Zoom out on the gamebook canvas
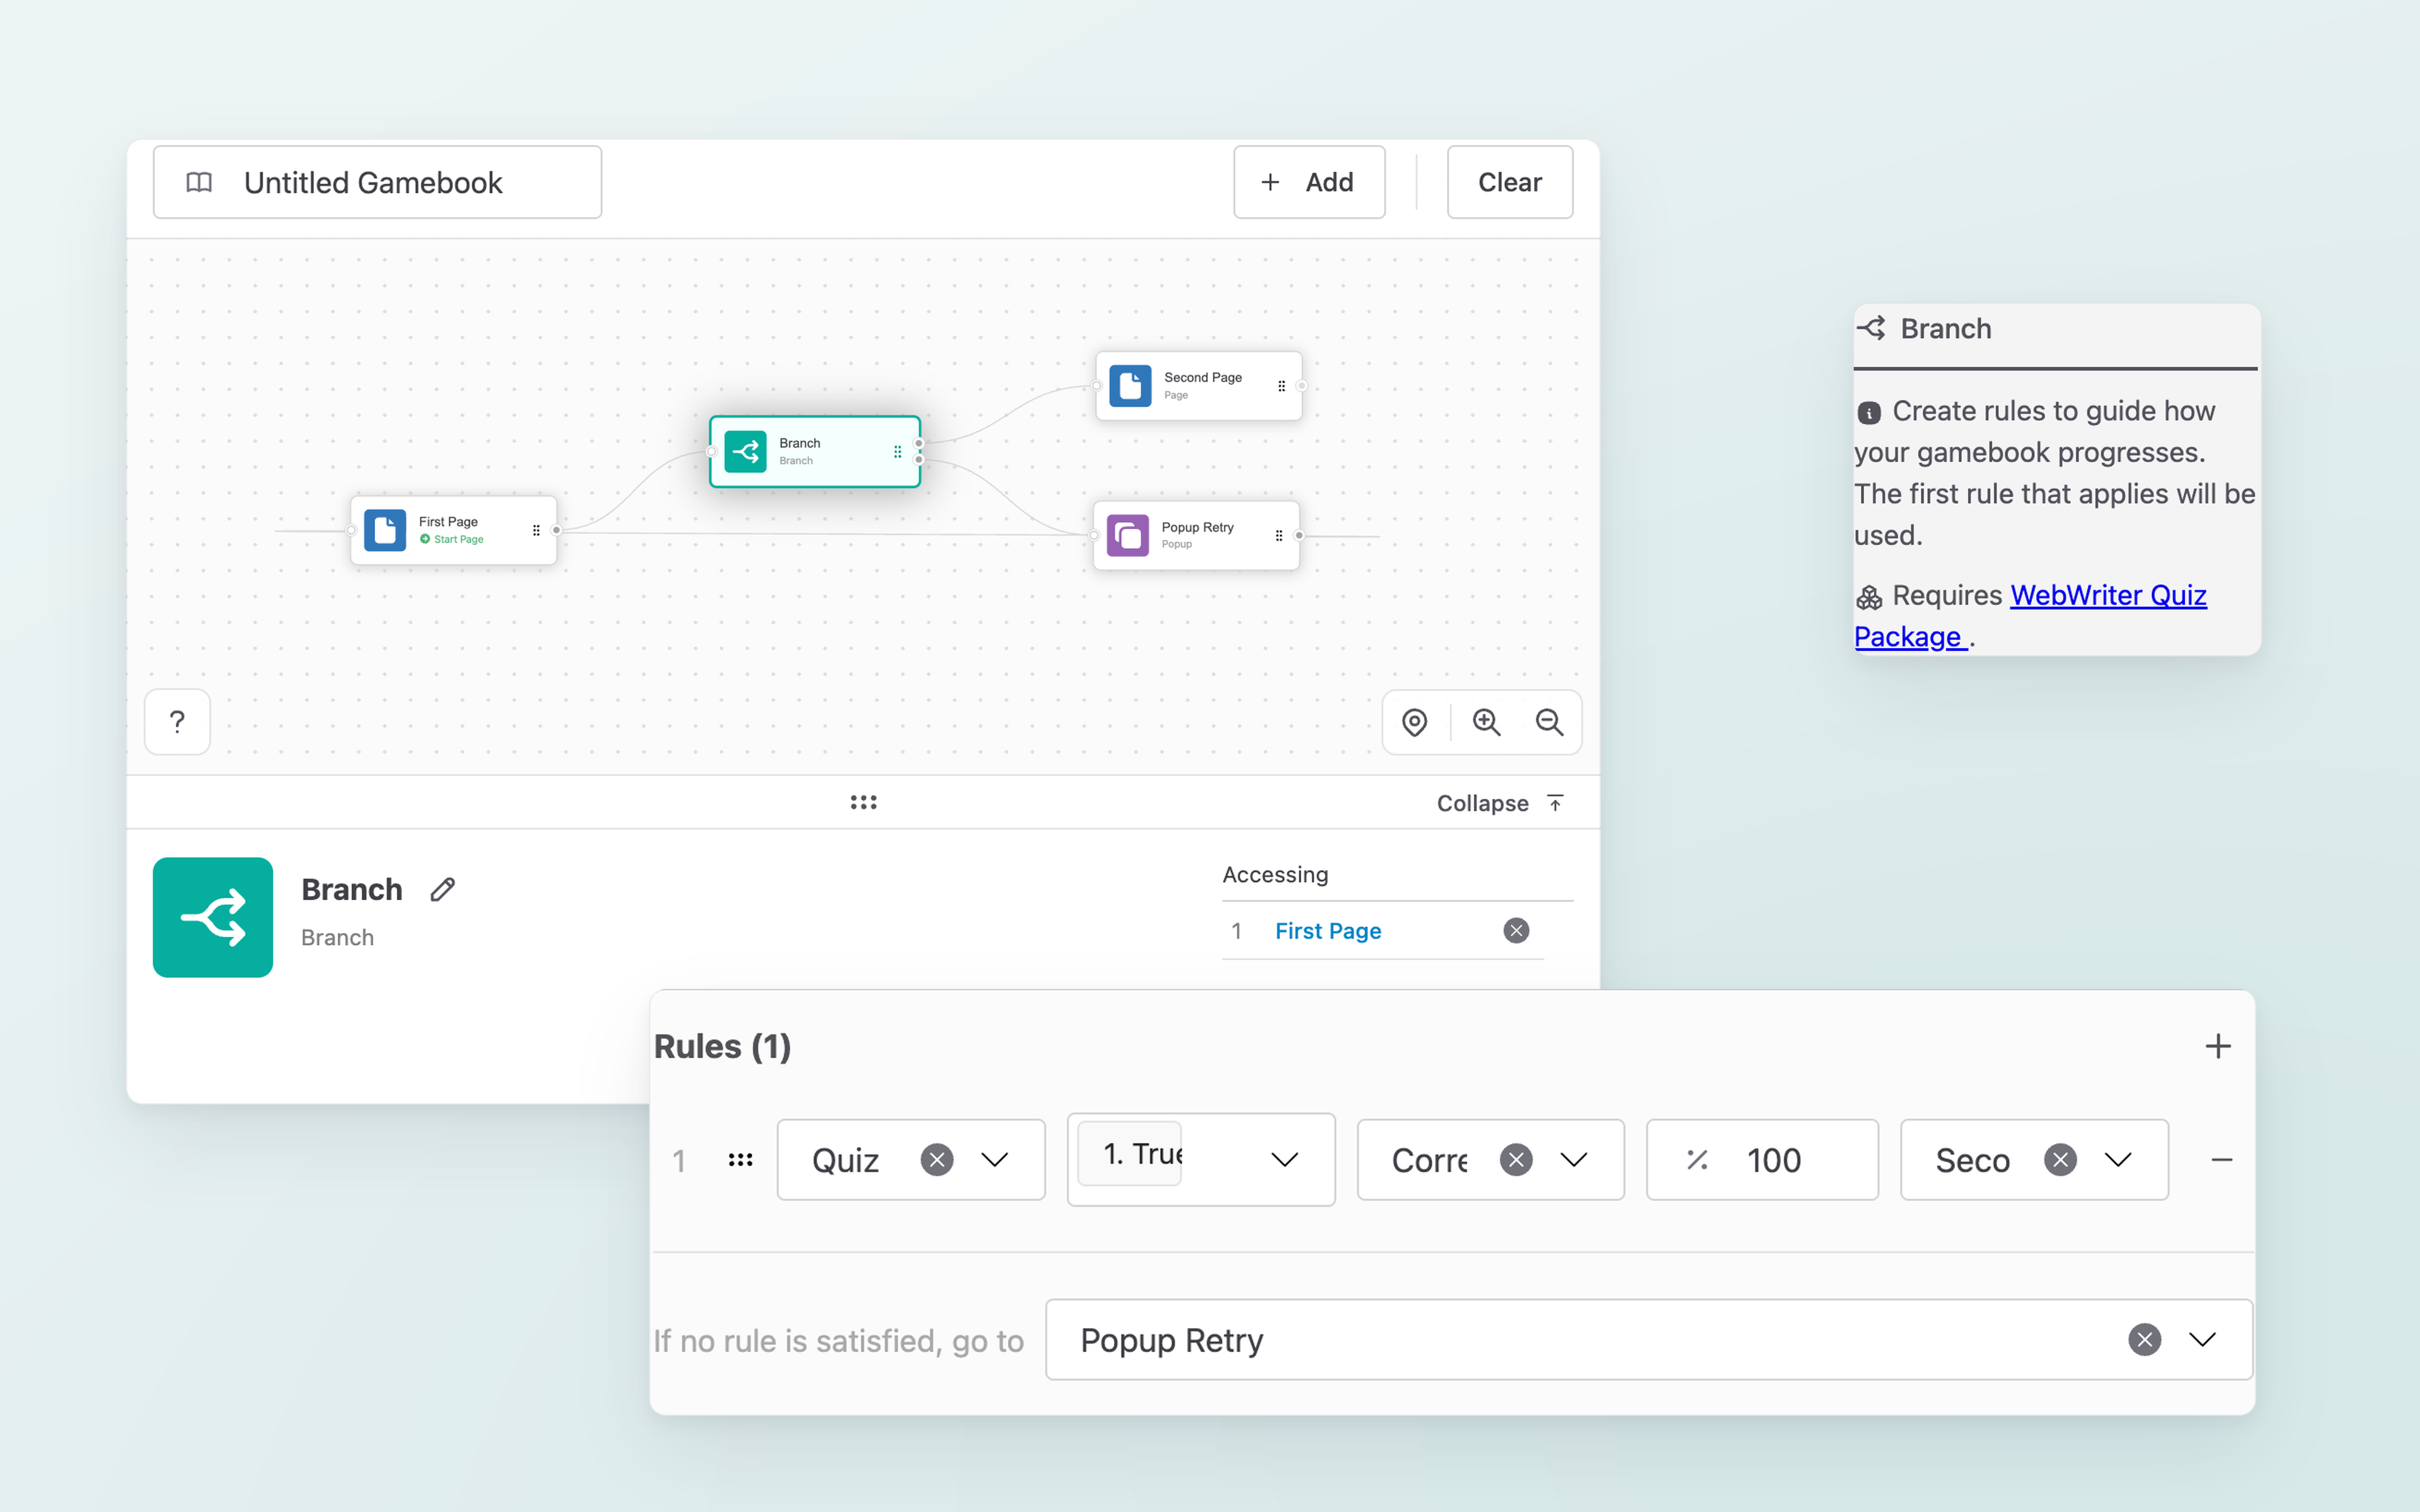The width and height of the screenshot is (2420, 1512). coord(1549,722)
